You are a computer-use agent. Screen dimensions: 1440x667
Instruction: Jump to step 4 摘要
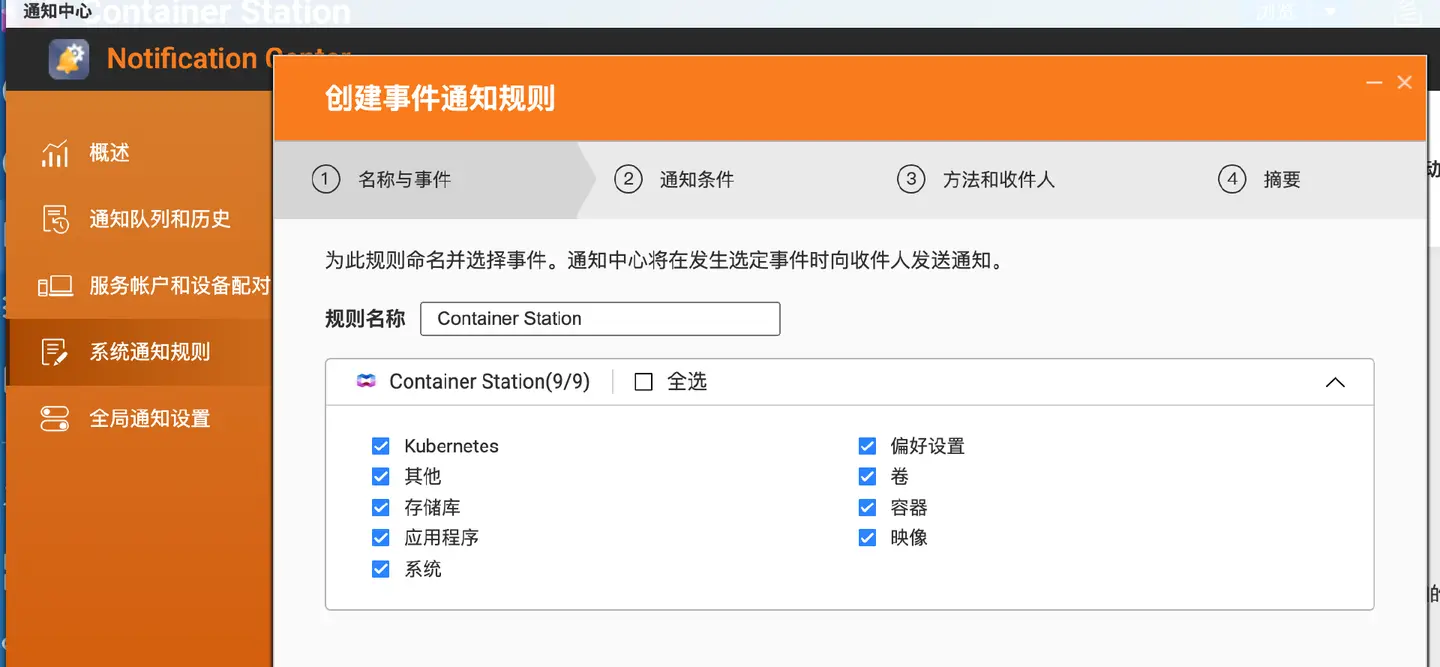pyautogui.click(x=1260, y=180)
